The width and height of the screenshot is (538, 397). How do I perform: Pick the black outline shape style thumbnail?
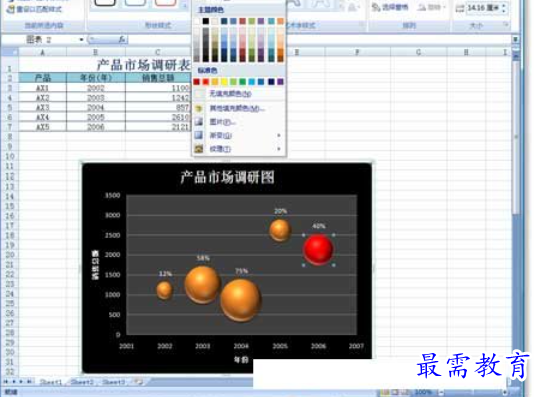click(x=105, y=3)
